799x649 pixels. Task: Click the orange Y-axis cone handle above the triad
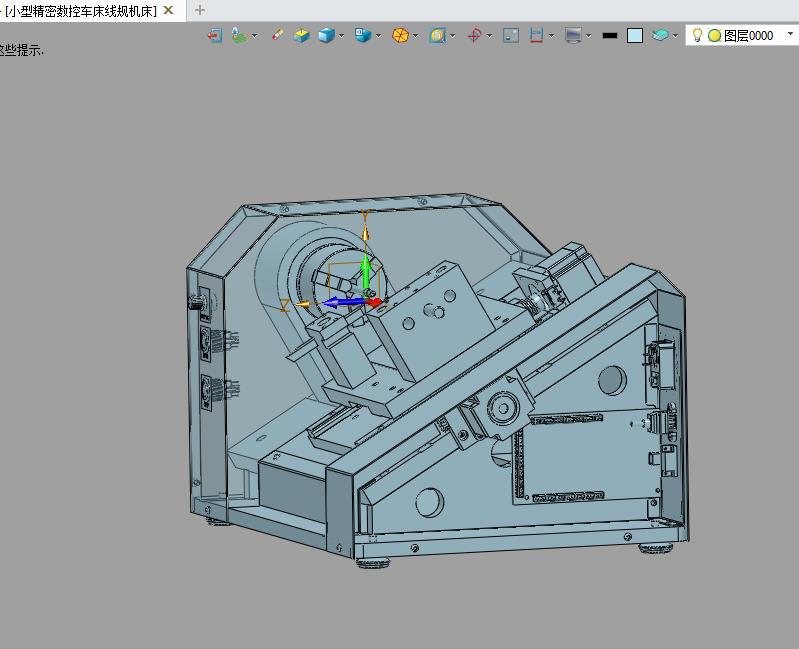pos(365,234)
